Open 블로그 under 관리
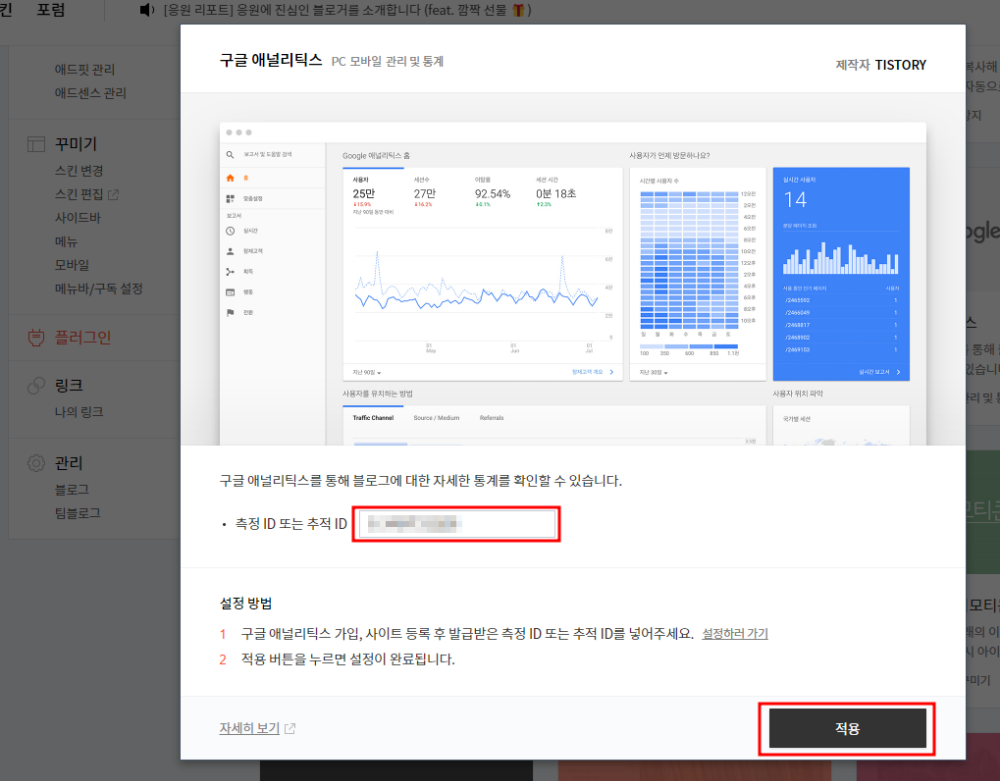Screen dimensions: 1000x781 pos(72,490)
